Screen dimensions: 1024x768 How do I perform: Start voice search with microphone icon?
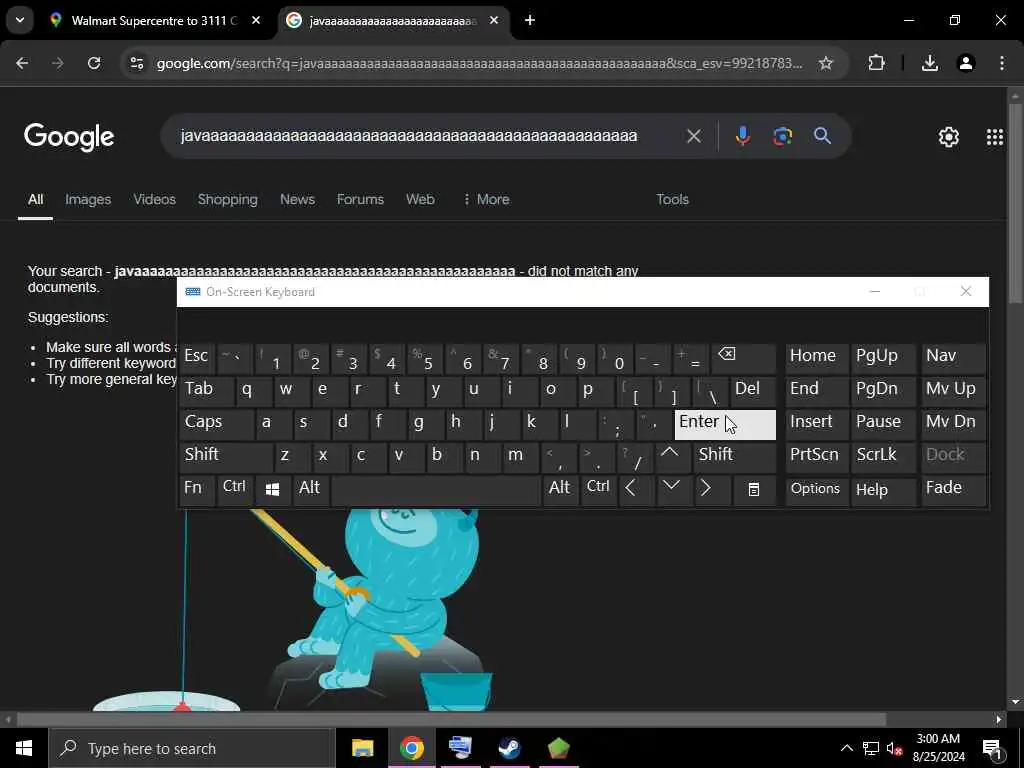743,136
